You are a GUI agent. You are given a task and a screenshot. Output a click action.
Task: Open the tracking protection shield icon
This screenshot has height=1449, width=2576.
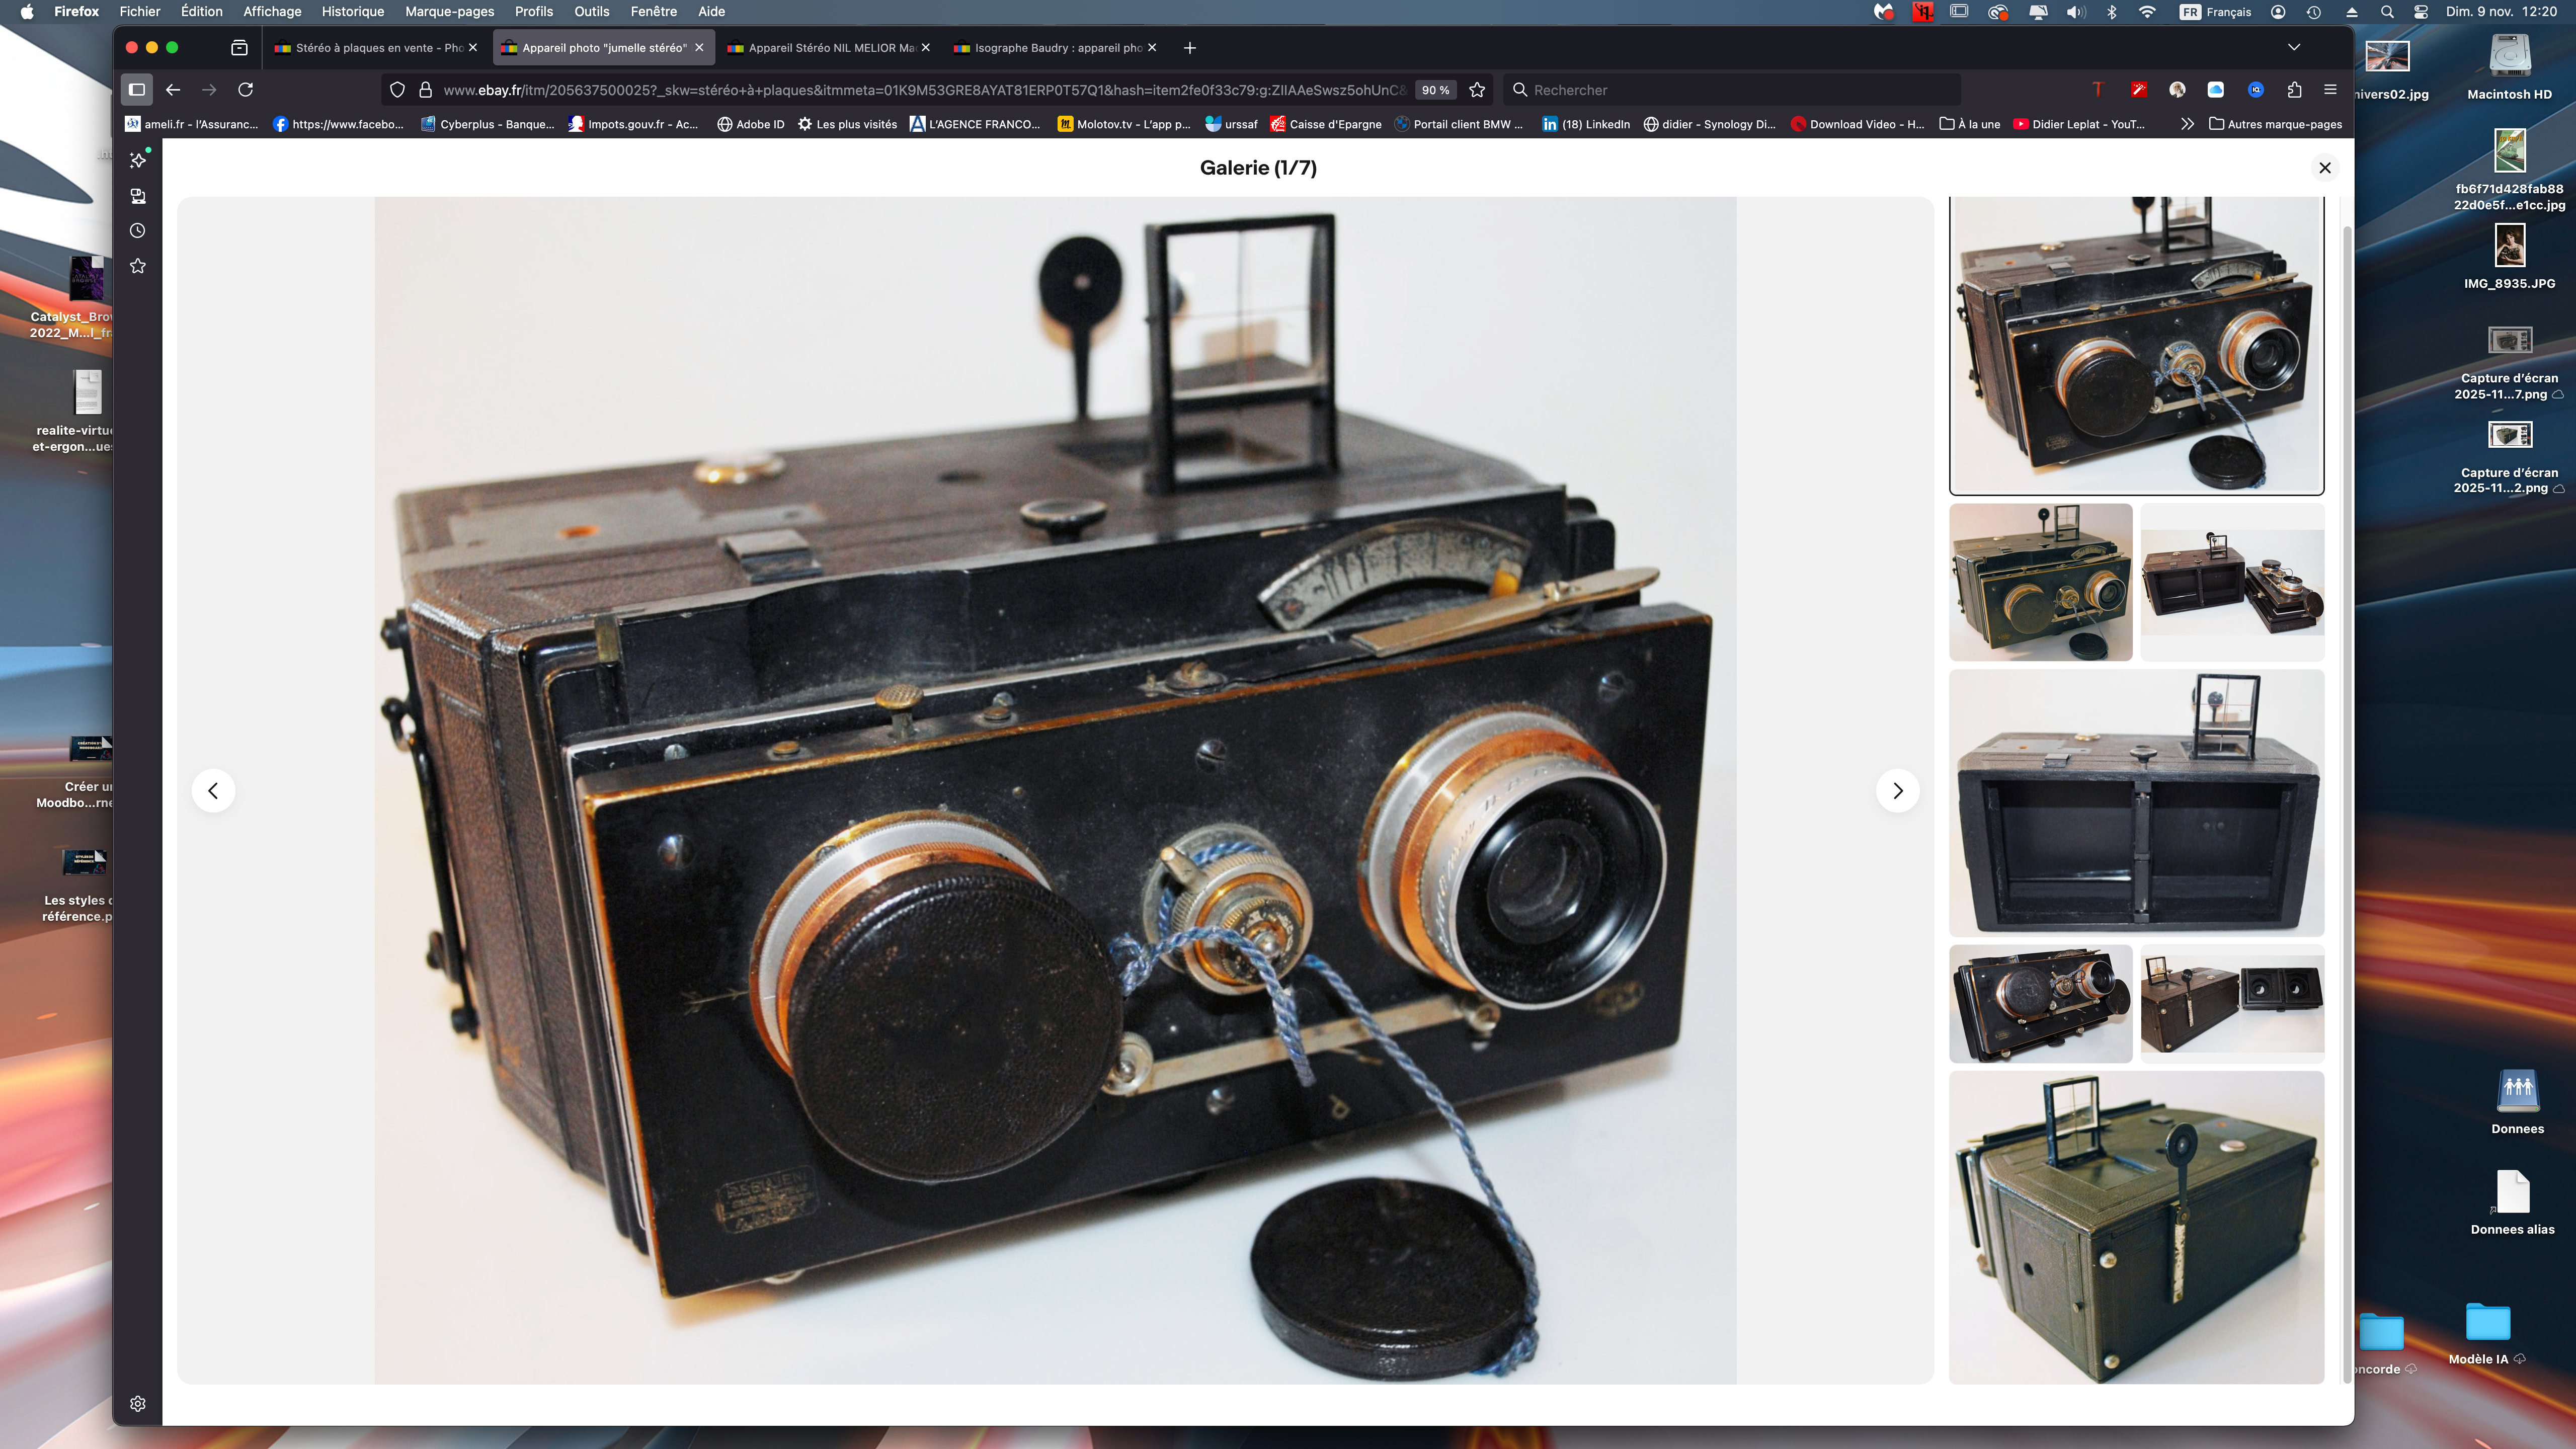coord(397,90)
